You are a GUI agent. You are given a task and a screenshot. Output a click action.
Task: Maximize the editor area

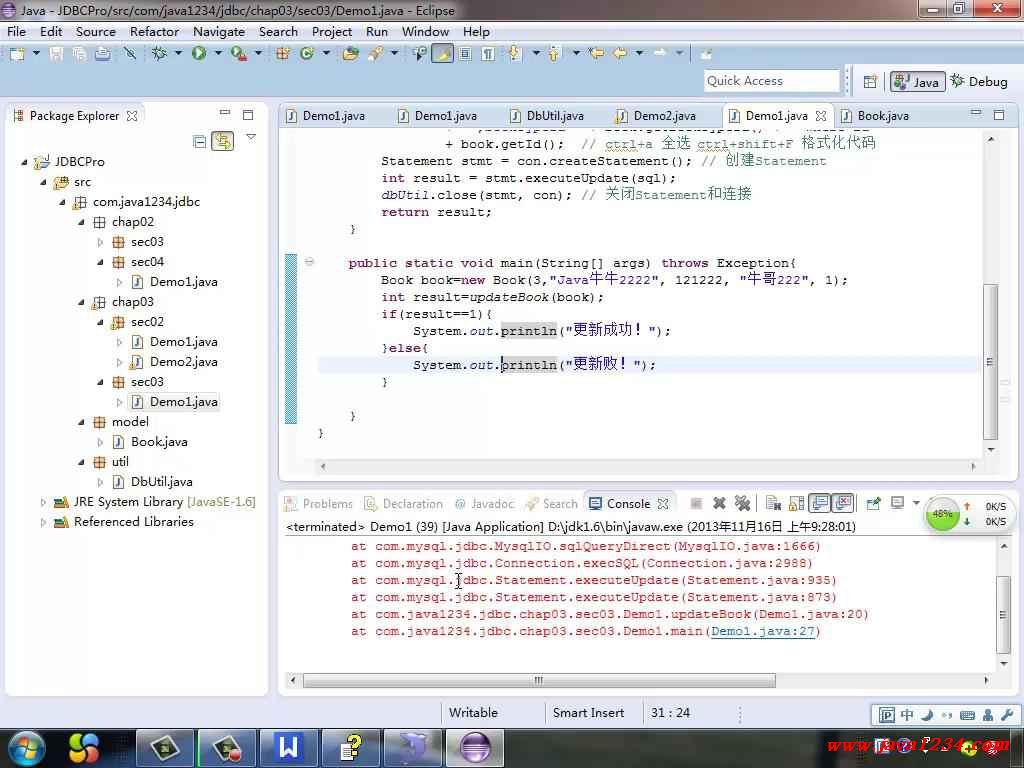(999, 115)
